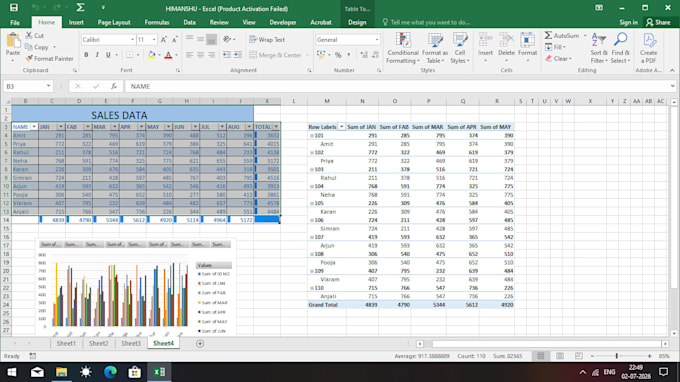Add a new sheet with plus button
680x382 pixels.
point(200,343)
